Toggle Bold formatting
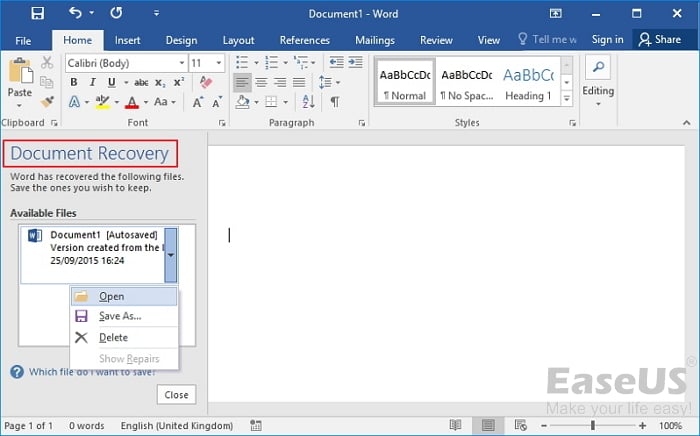700x436 pixels. pos(75,82)
